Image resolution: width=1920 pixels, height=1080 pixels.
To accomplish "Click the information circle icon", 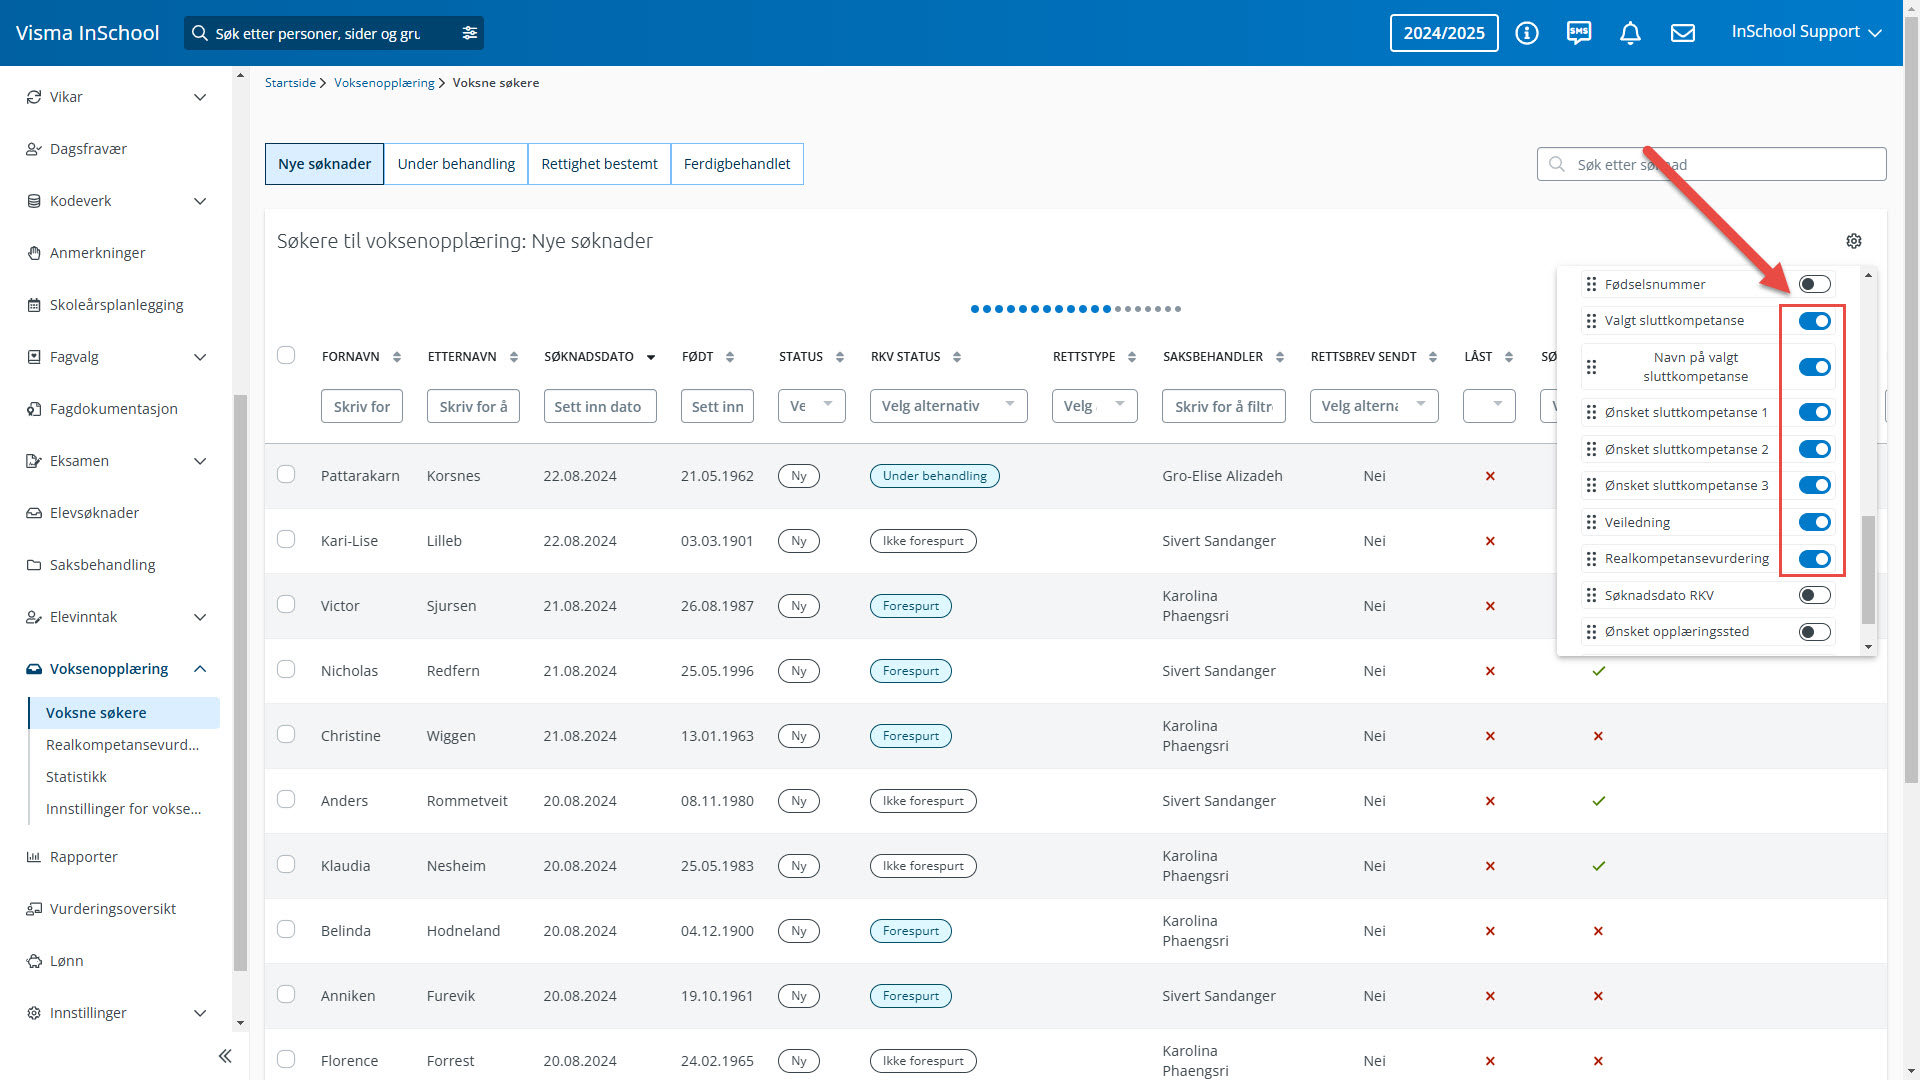I will coord(1526,33).
